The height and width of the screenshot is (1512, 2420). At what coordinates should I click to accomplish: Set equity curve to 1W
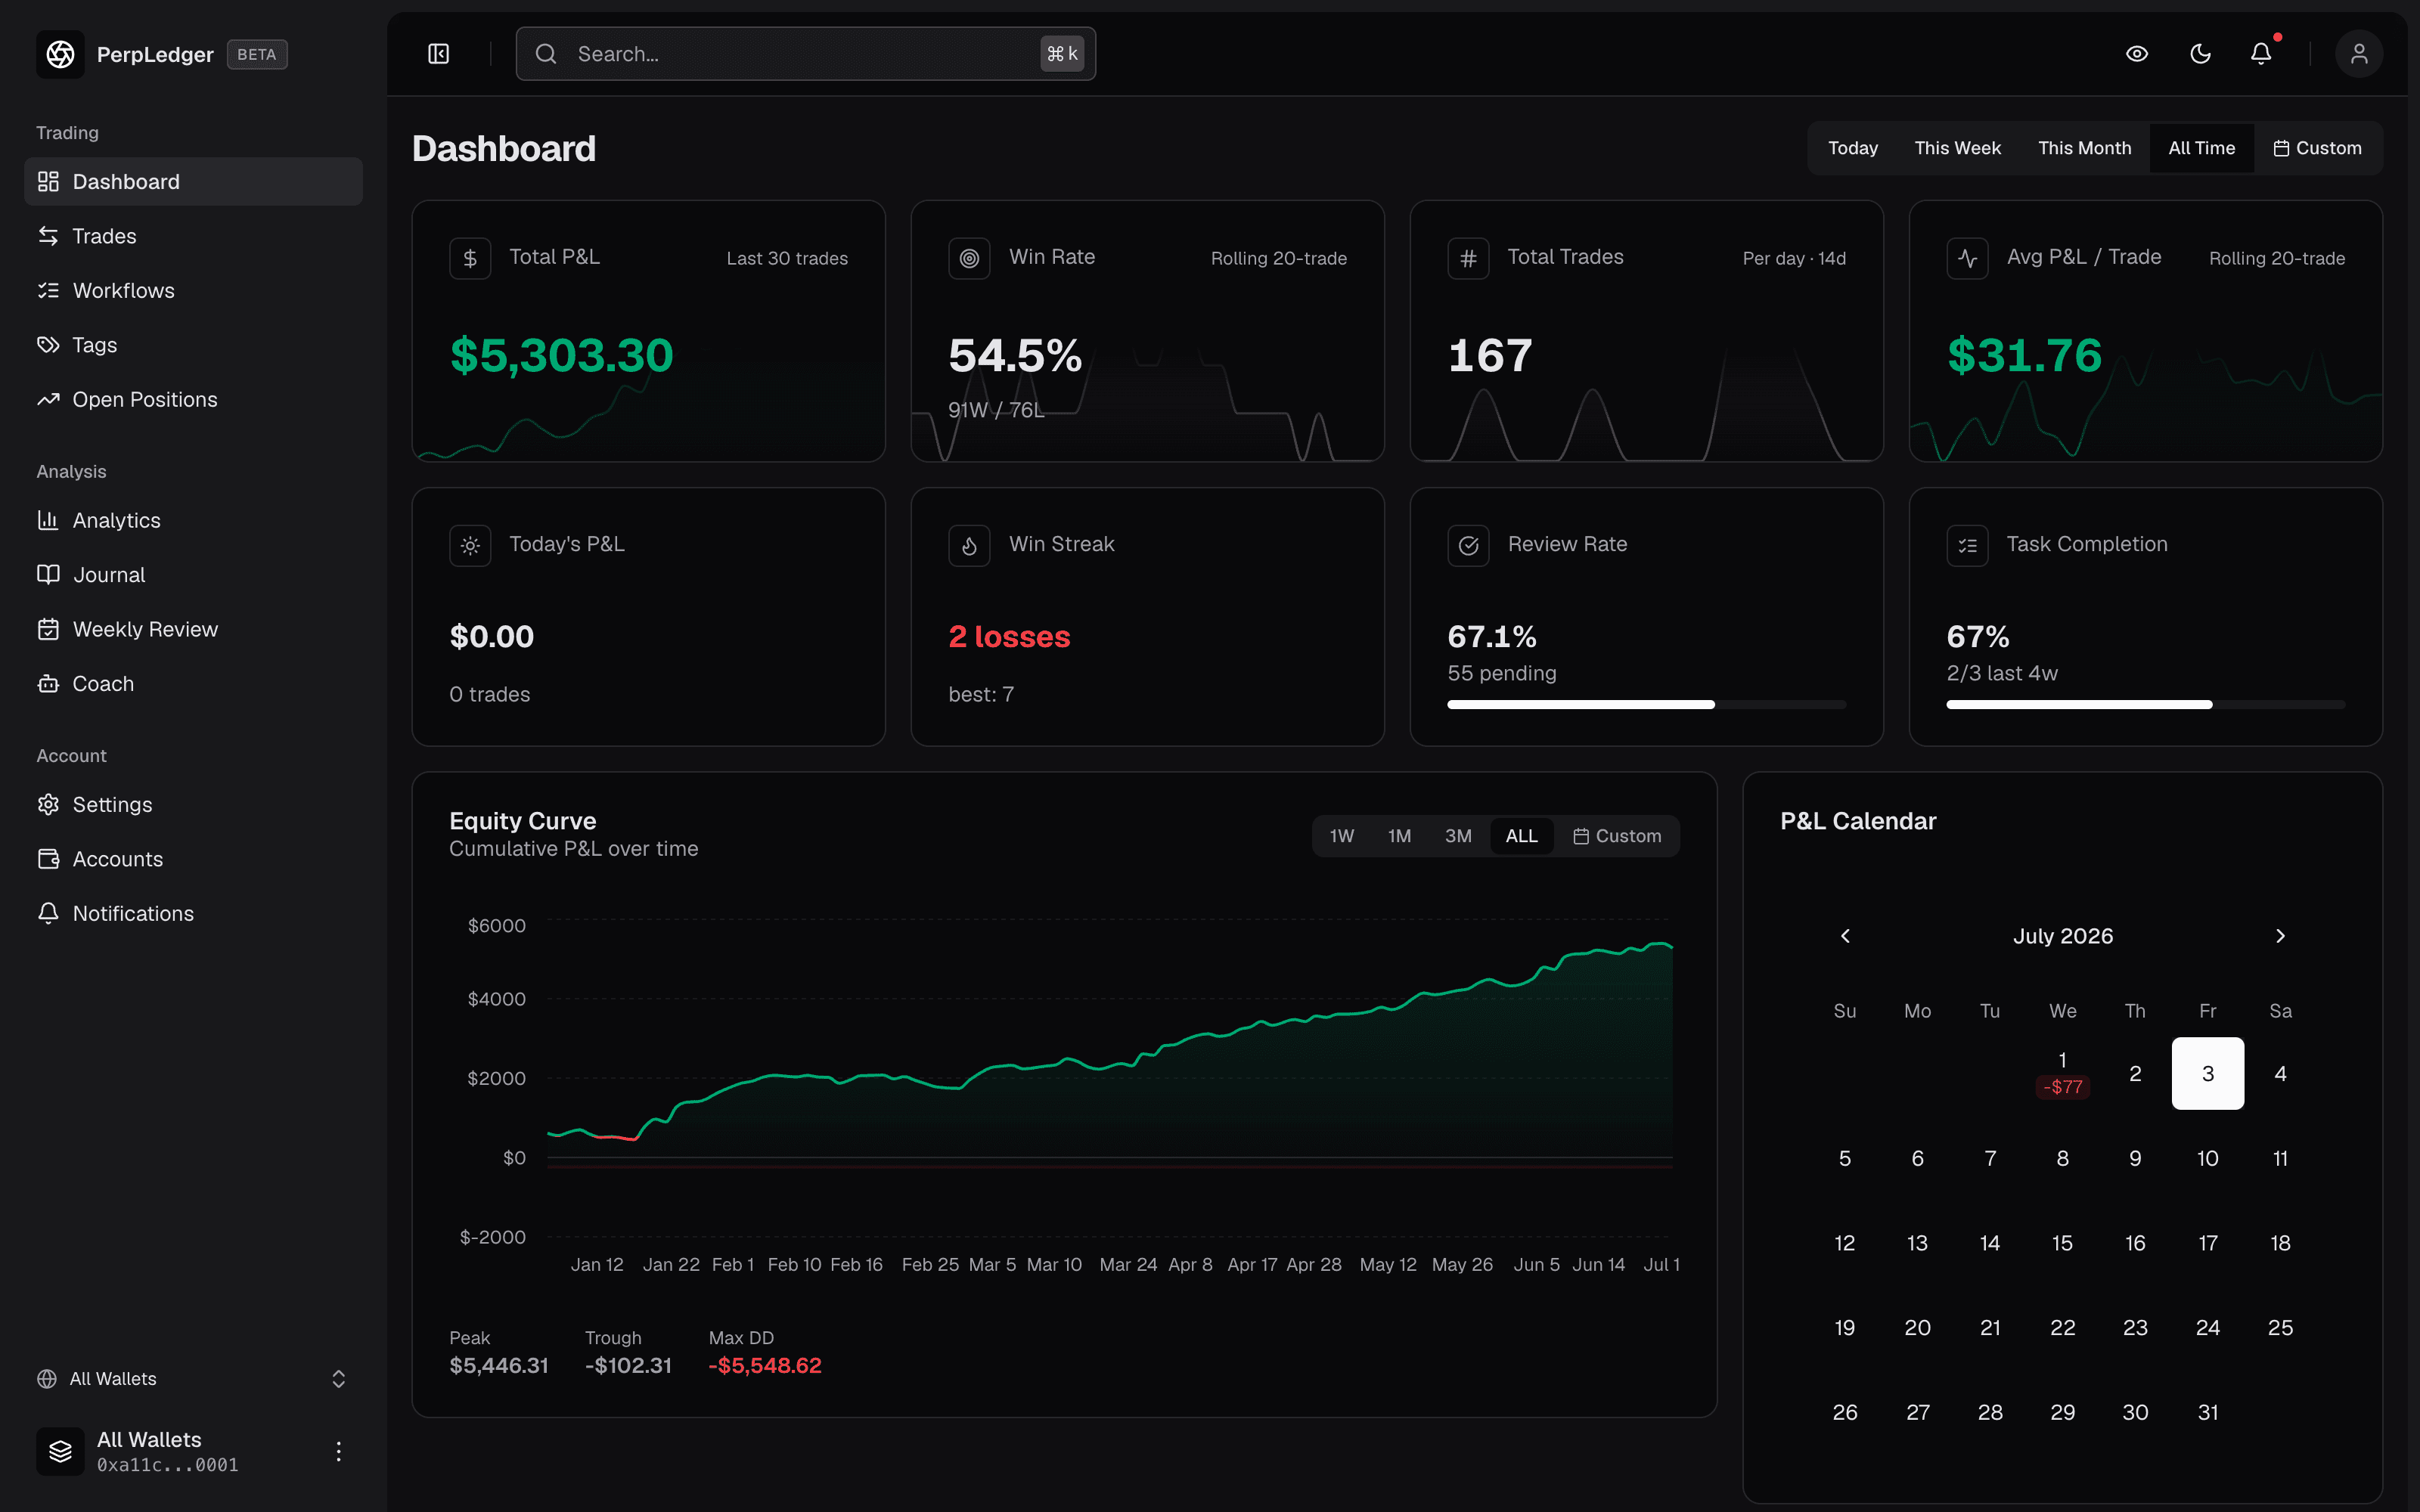coord(1342,836)
